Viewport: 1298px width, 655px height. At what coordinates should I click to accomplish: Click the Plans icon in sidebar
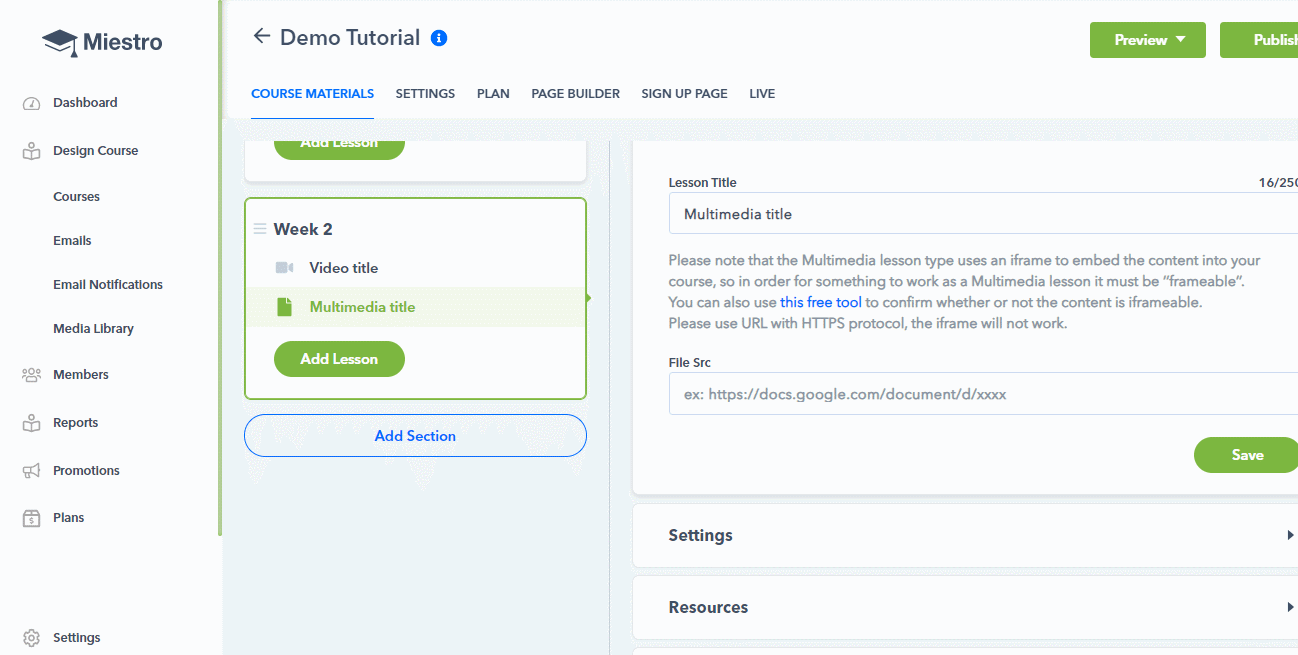click(31, 518)
